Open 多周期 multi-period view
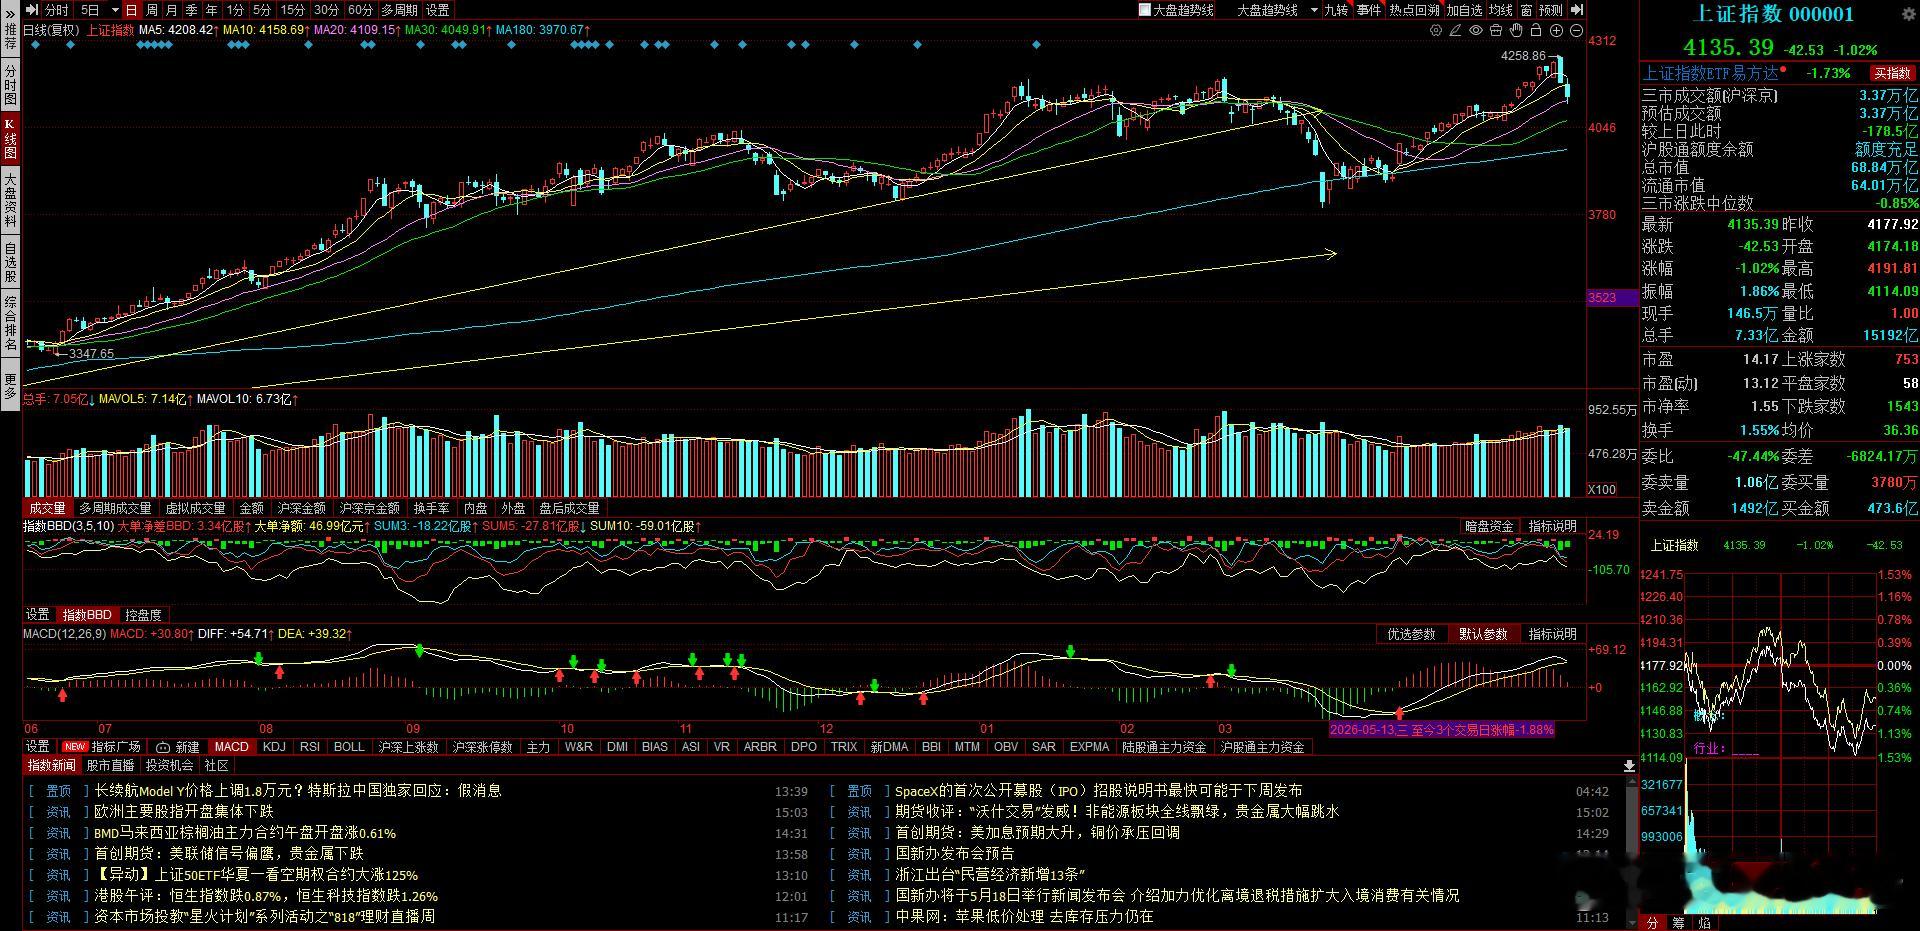Viewport: 1920px width, 931px height. [x=399, y=10]
